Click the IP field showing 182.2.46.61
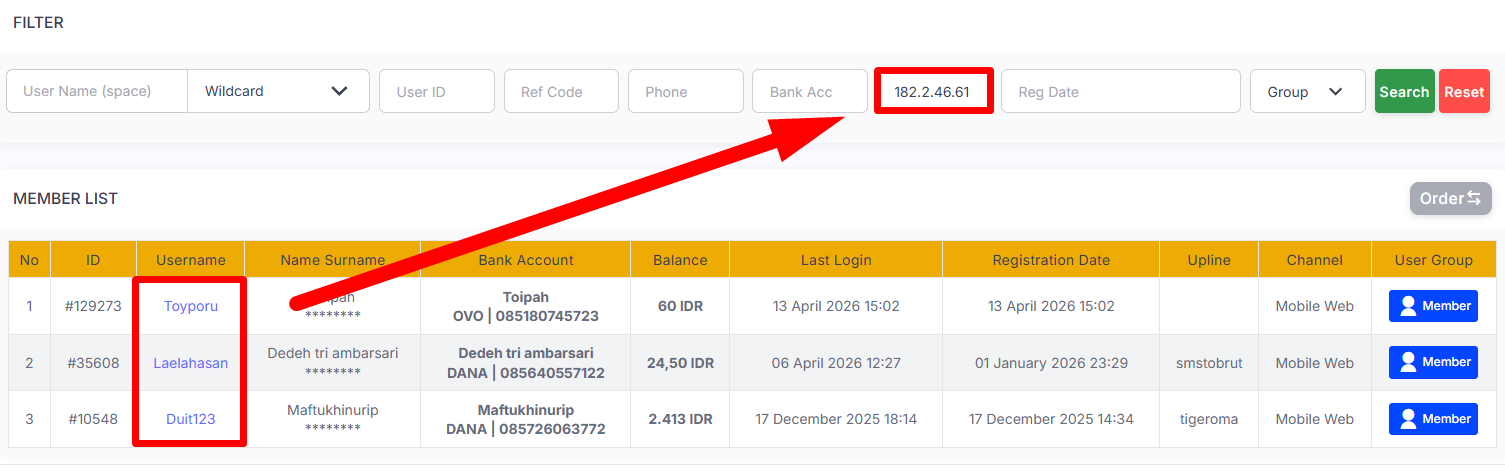This screenshot has height=475, width=1505. 934,91
